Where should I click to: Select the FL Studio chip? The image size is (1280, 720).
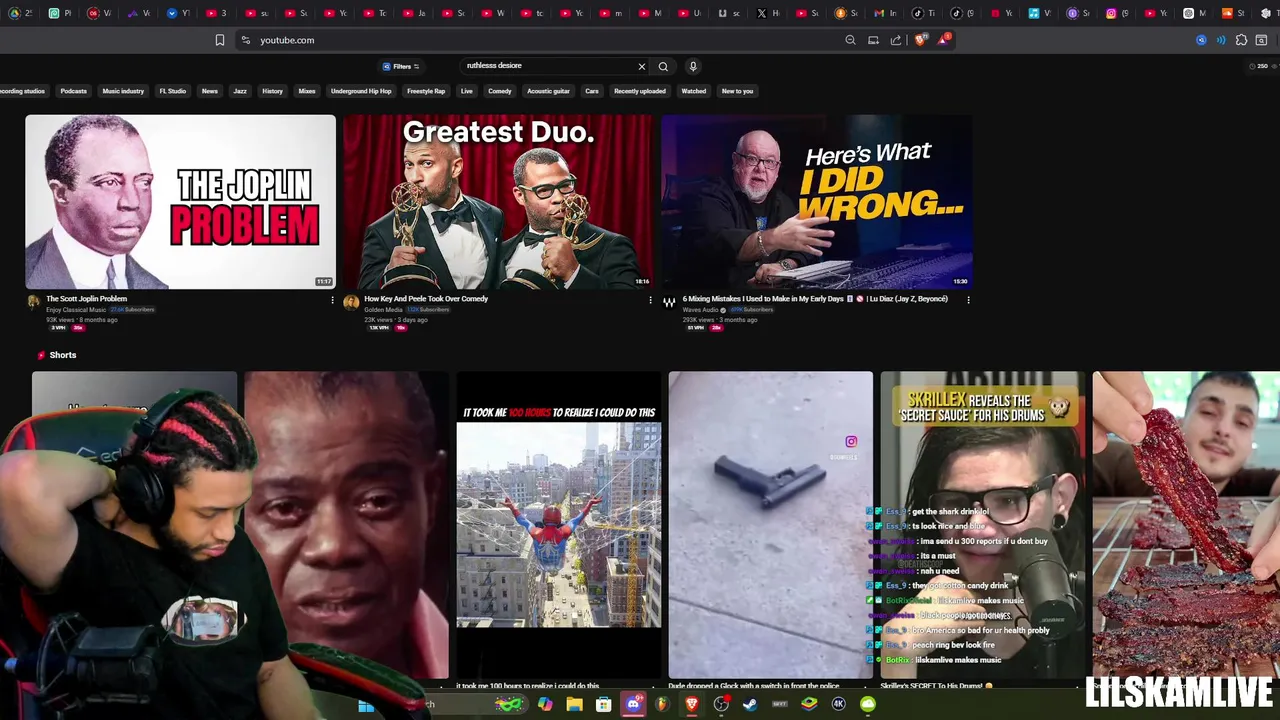click(x=173, y=91)
